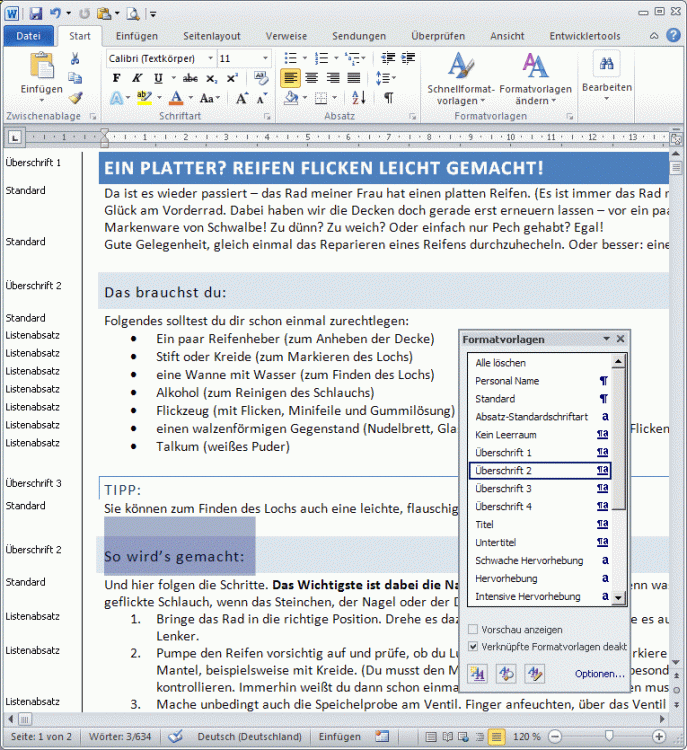Open the style inspector in Formatvorlagen pane
The height and width of the screenshot is (750, 687).
tap(507, 673)
